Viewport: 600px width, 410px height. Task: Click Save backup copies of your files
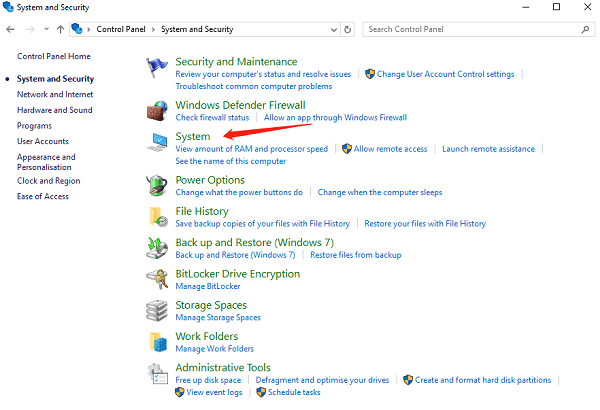coord(262,224)
